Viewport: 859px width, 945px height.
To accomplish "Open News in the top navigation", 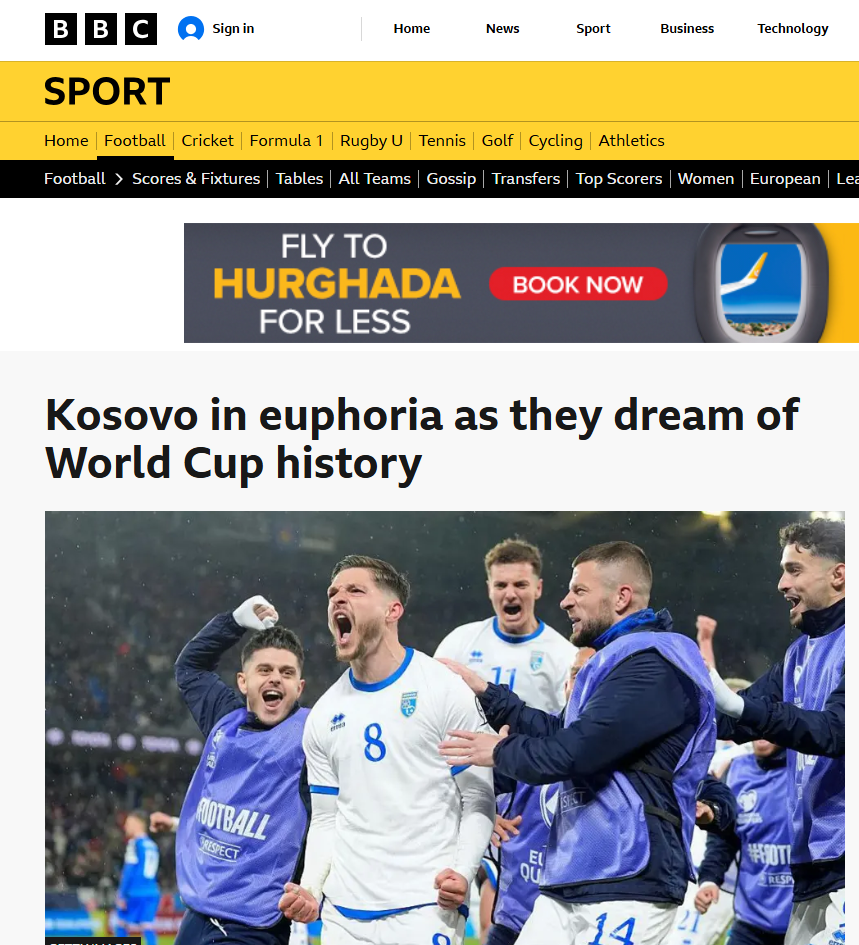I will tap(502, 29).
